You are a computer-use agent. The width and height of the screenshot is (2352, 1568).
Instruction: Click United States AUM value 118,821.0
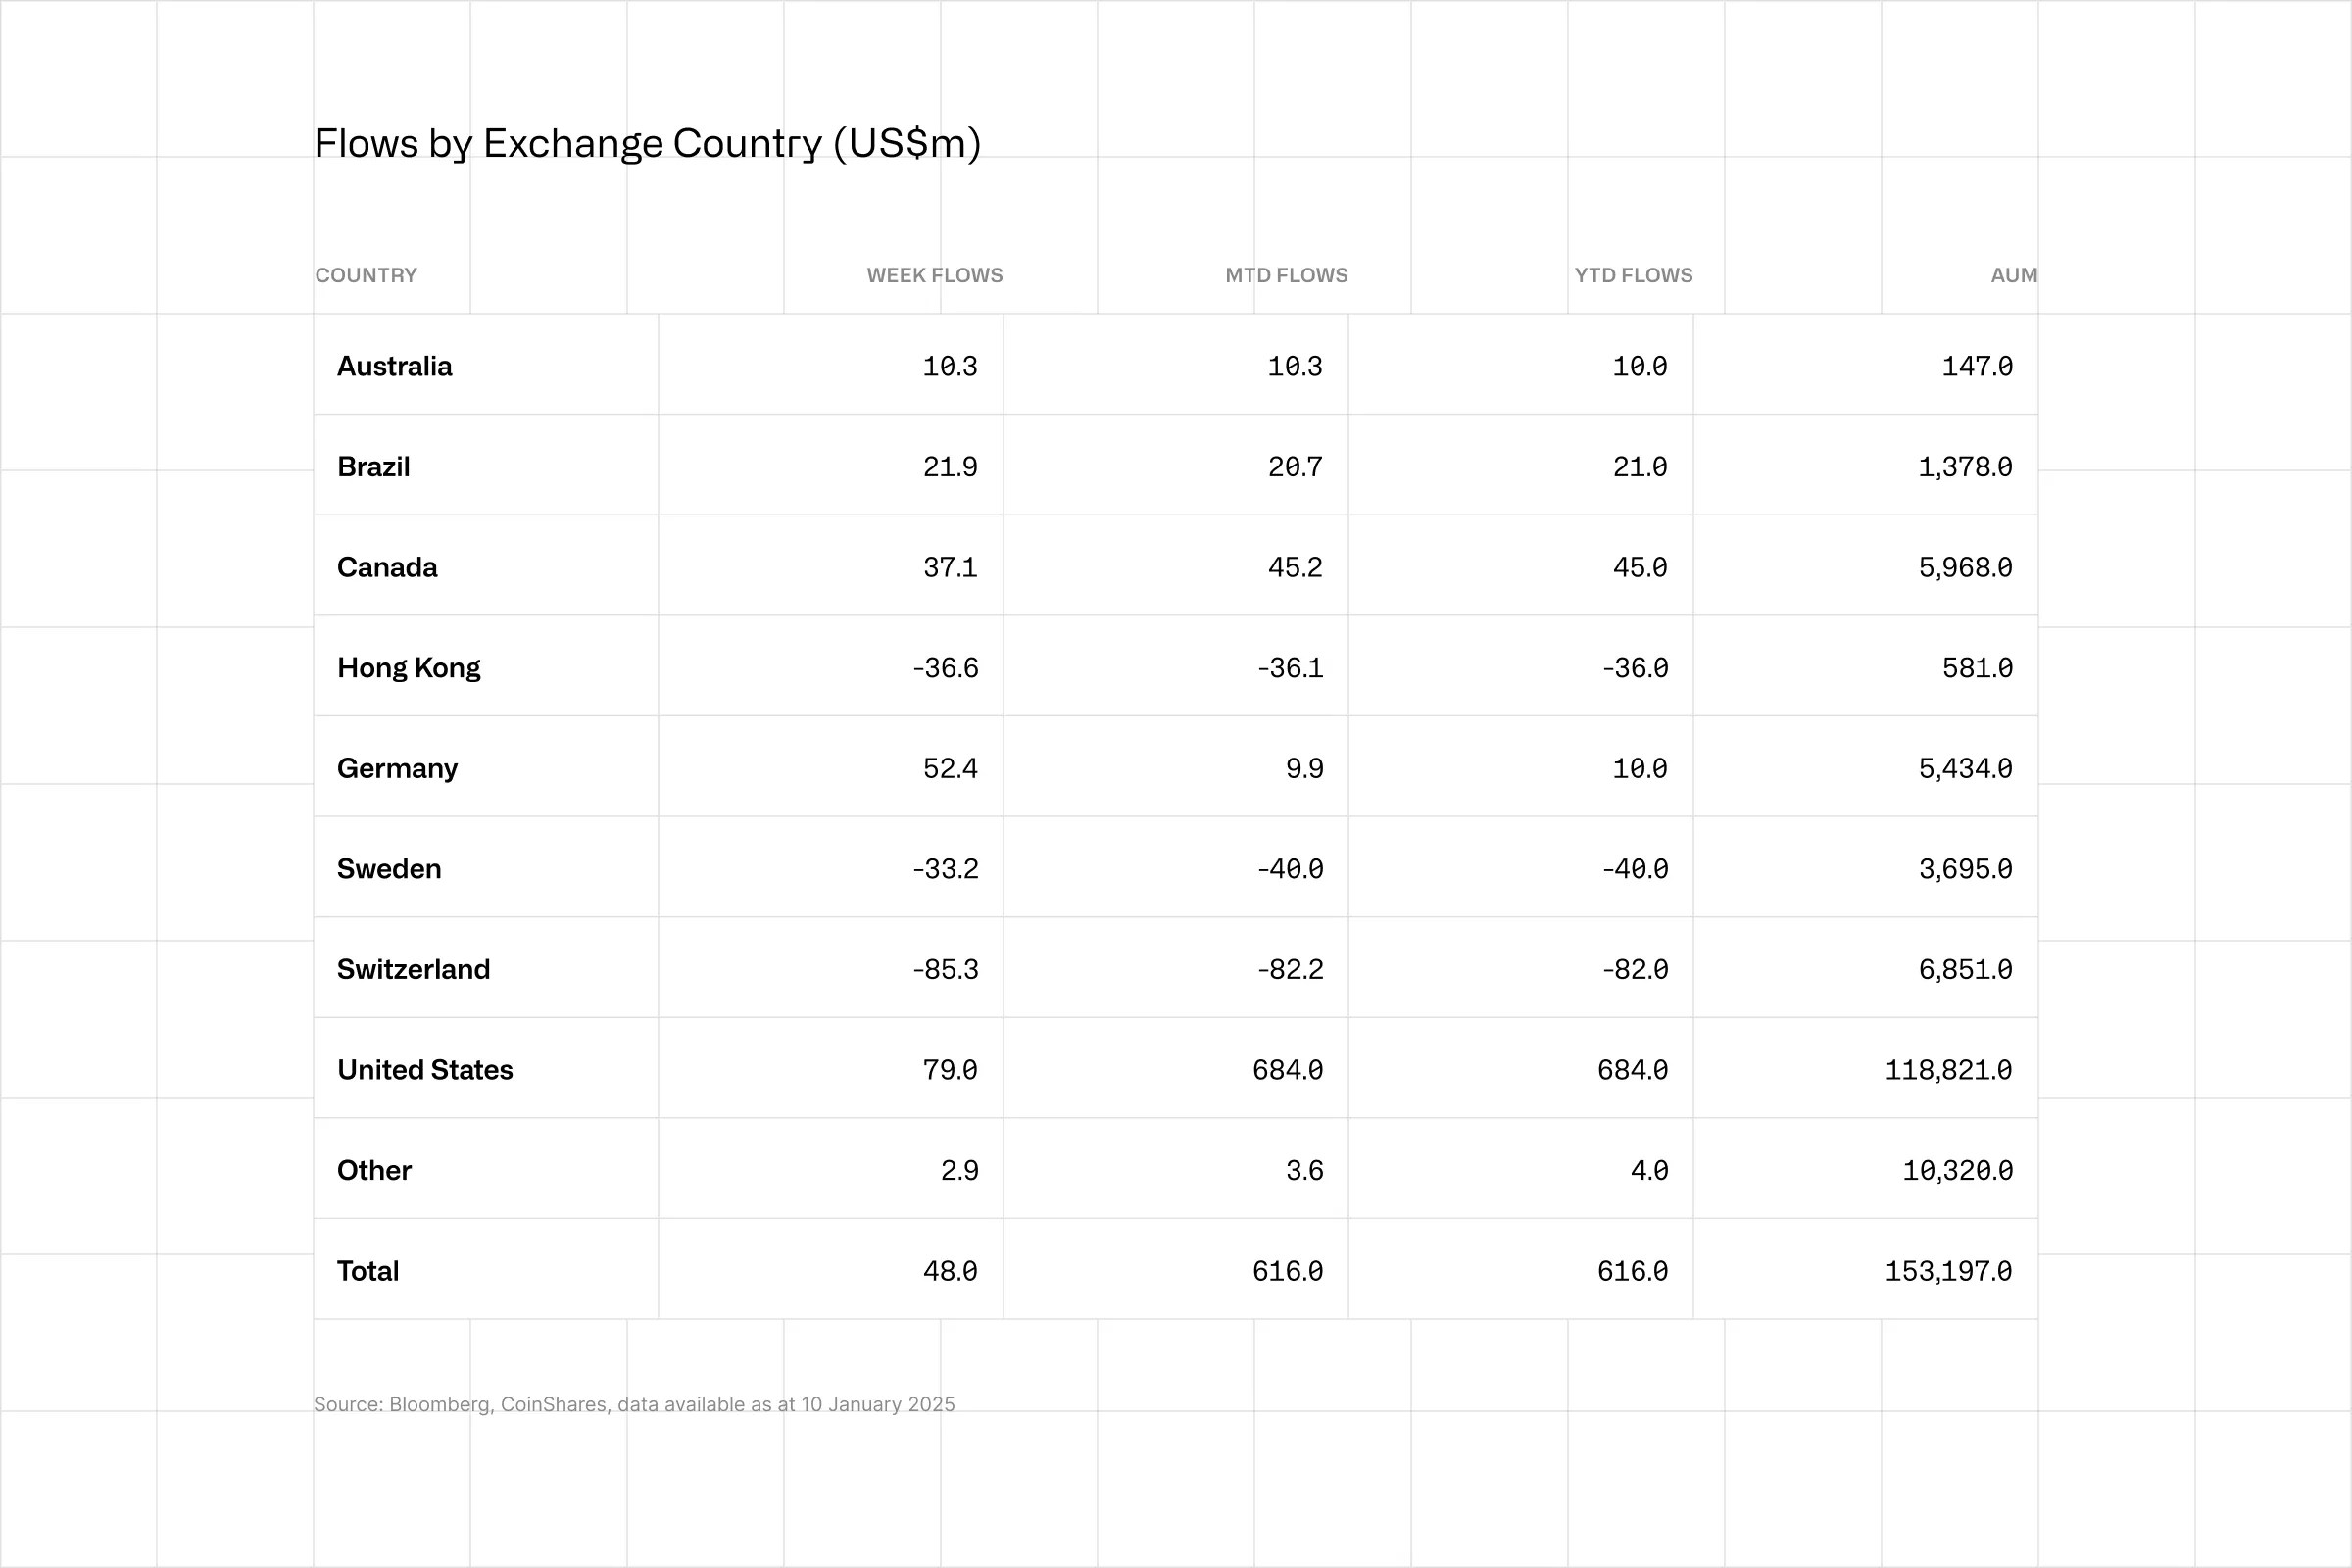click(x=1948, y=1070)
